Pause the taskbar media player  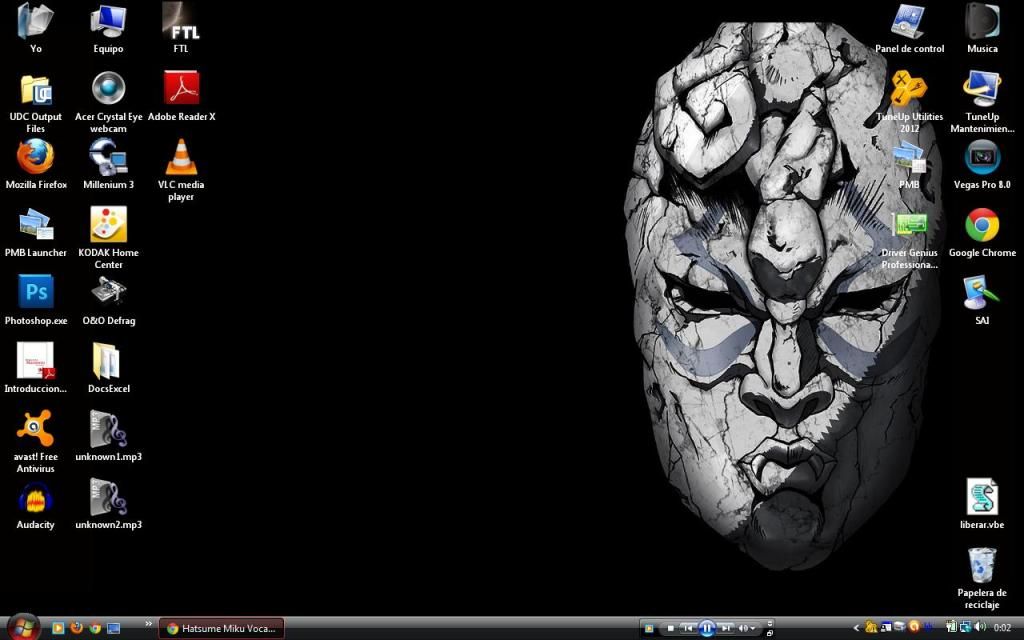coord(706,628)
